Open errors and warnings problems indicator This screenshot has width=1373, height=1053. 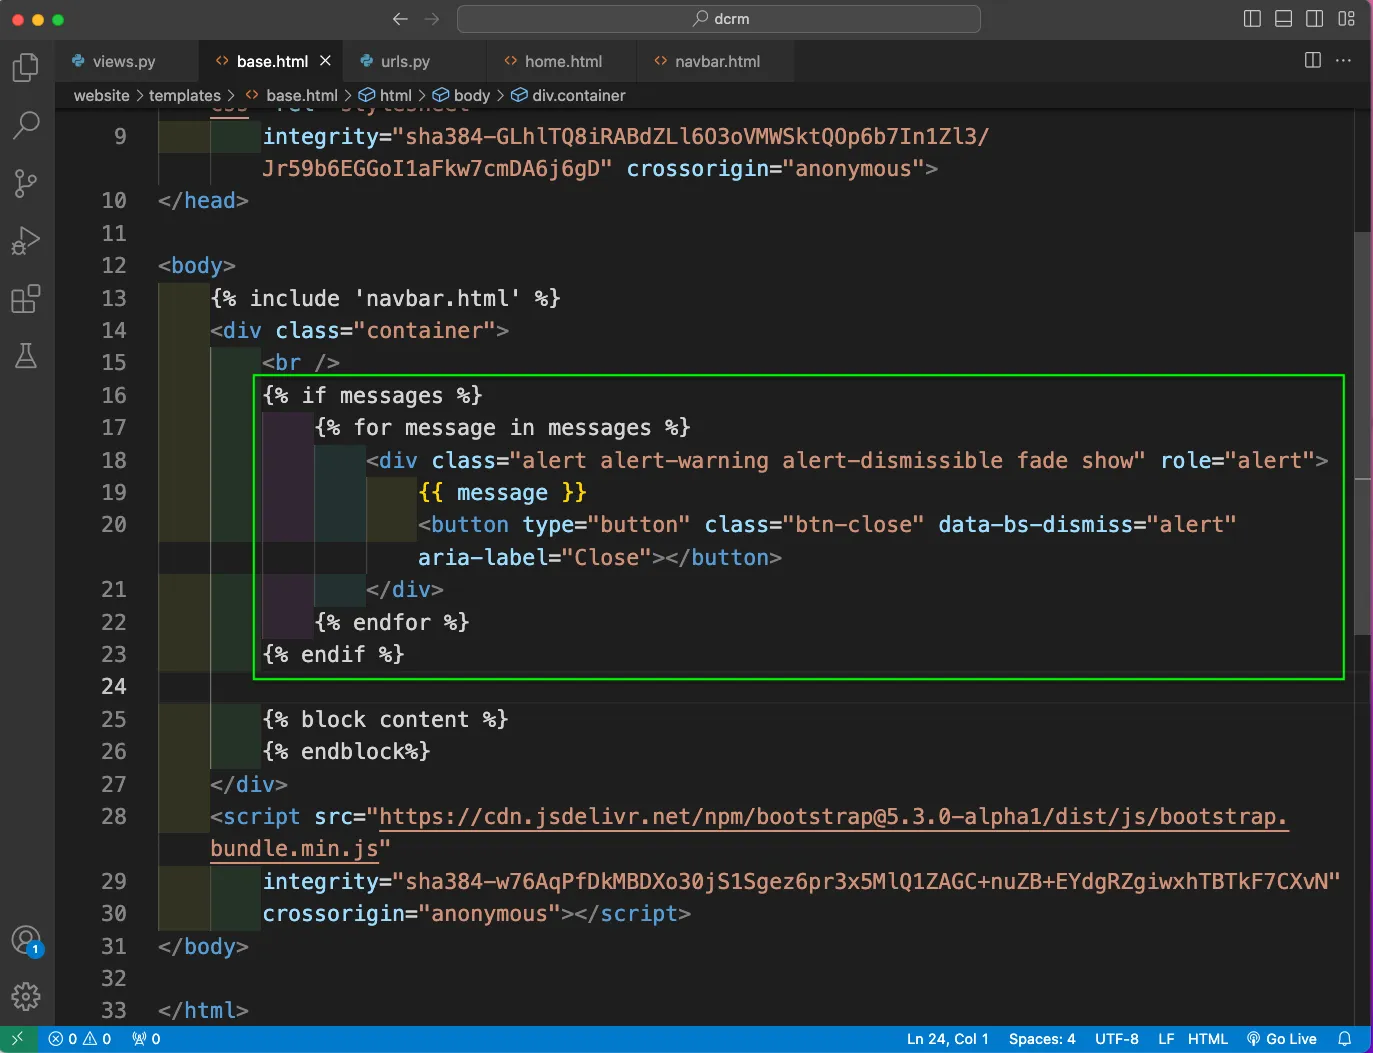tap(80, 1039)
